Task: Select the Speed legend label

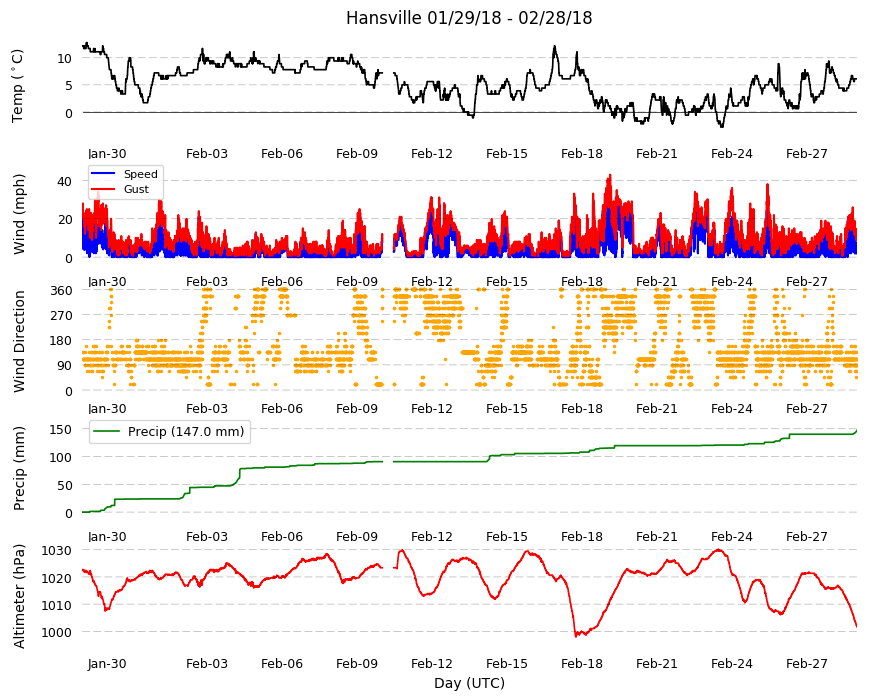Action: coord(140,174)
